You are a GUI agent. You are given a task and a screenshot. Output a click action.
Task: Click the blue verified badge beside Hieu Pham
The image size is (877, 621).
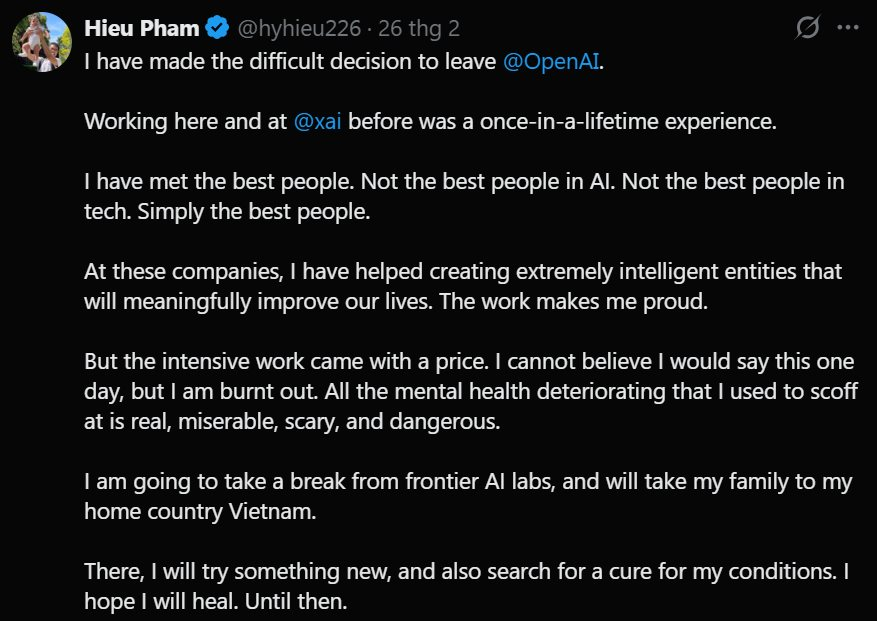tap(219, 27)
